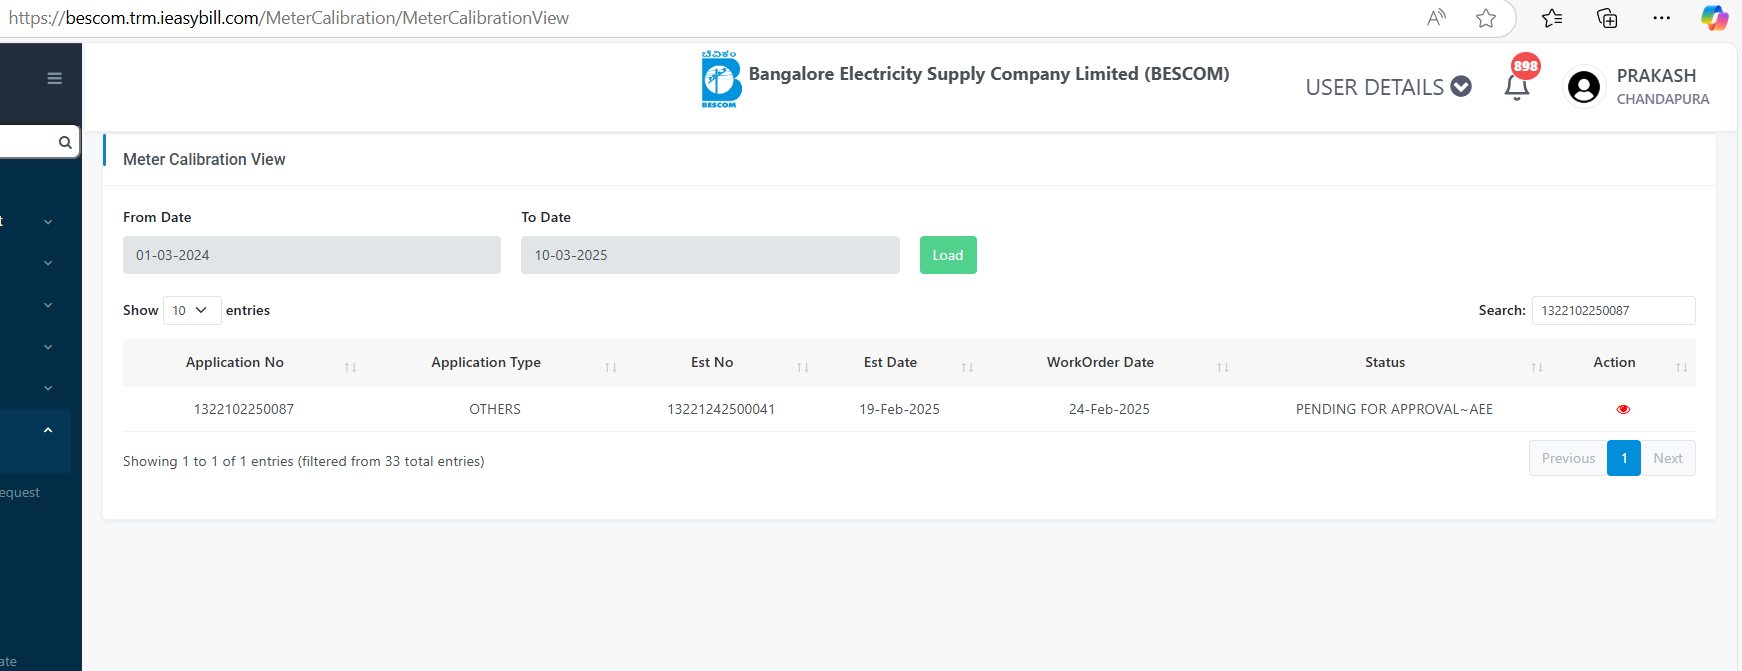The height and width of the screenshot is (671, 1742).
Task: Sort by Application No column
Action: 244,362
